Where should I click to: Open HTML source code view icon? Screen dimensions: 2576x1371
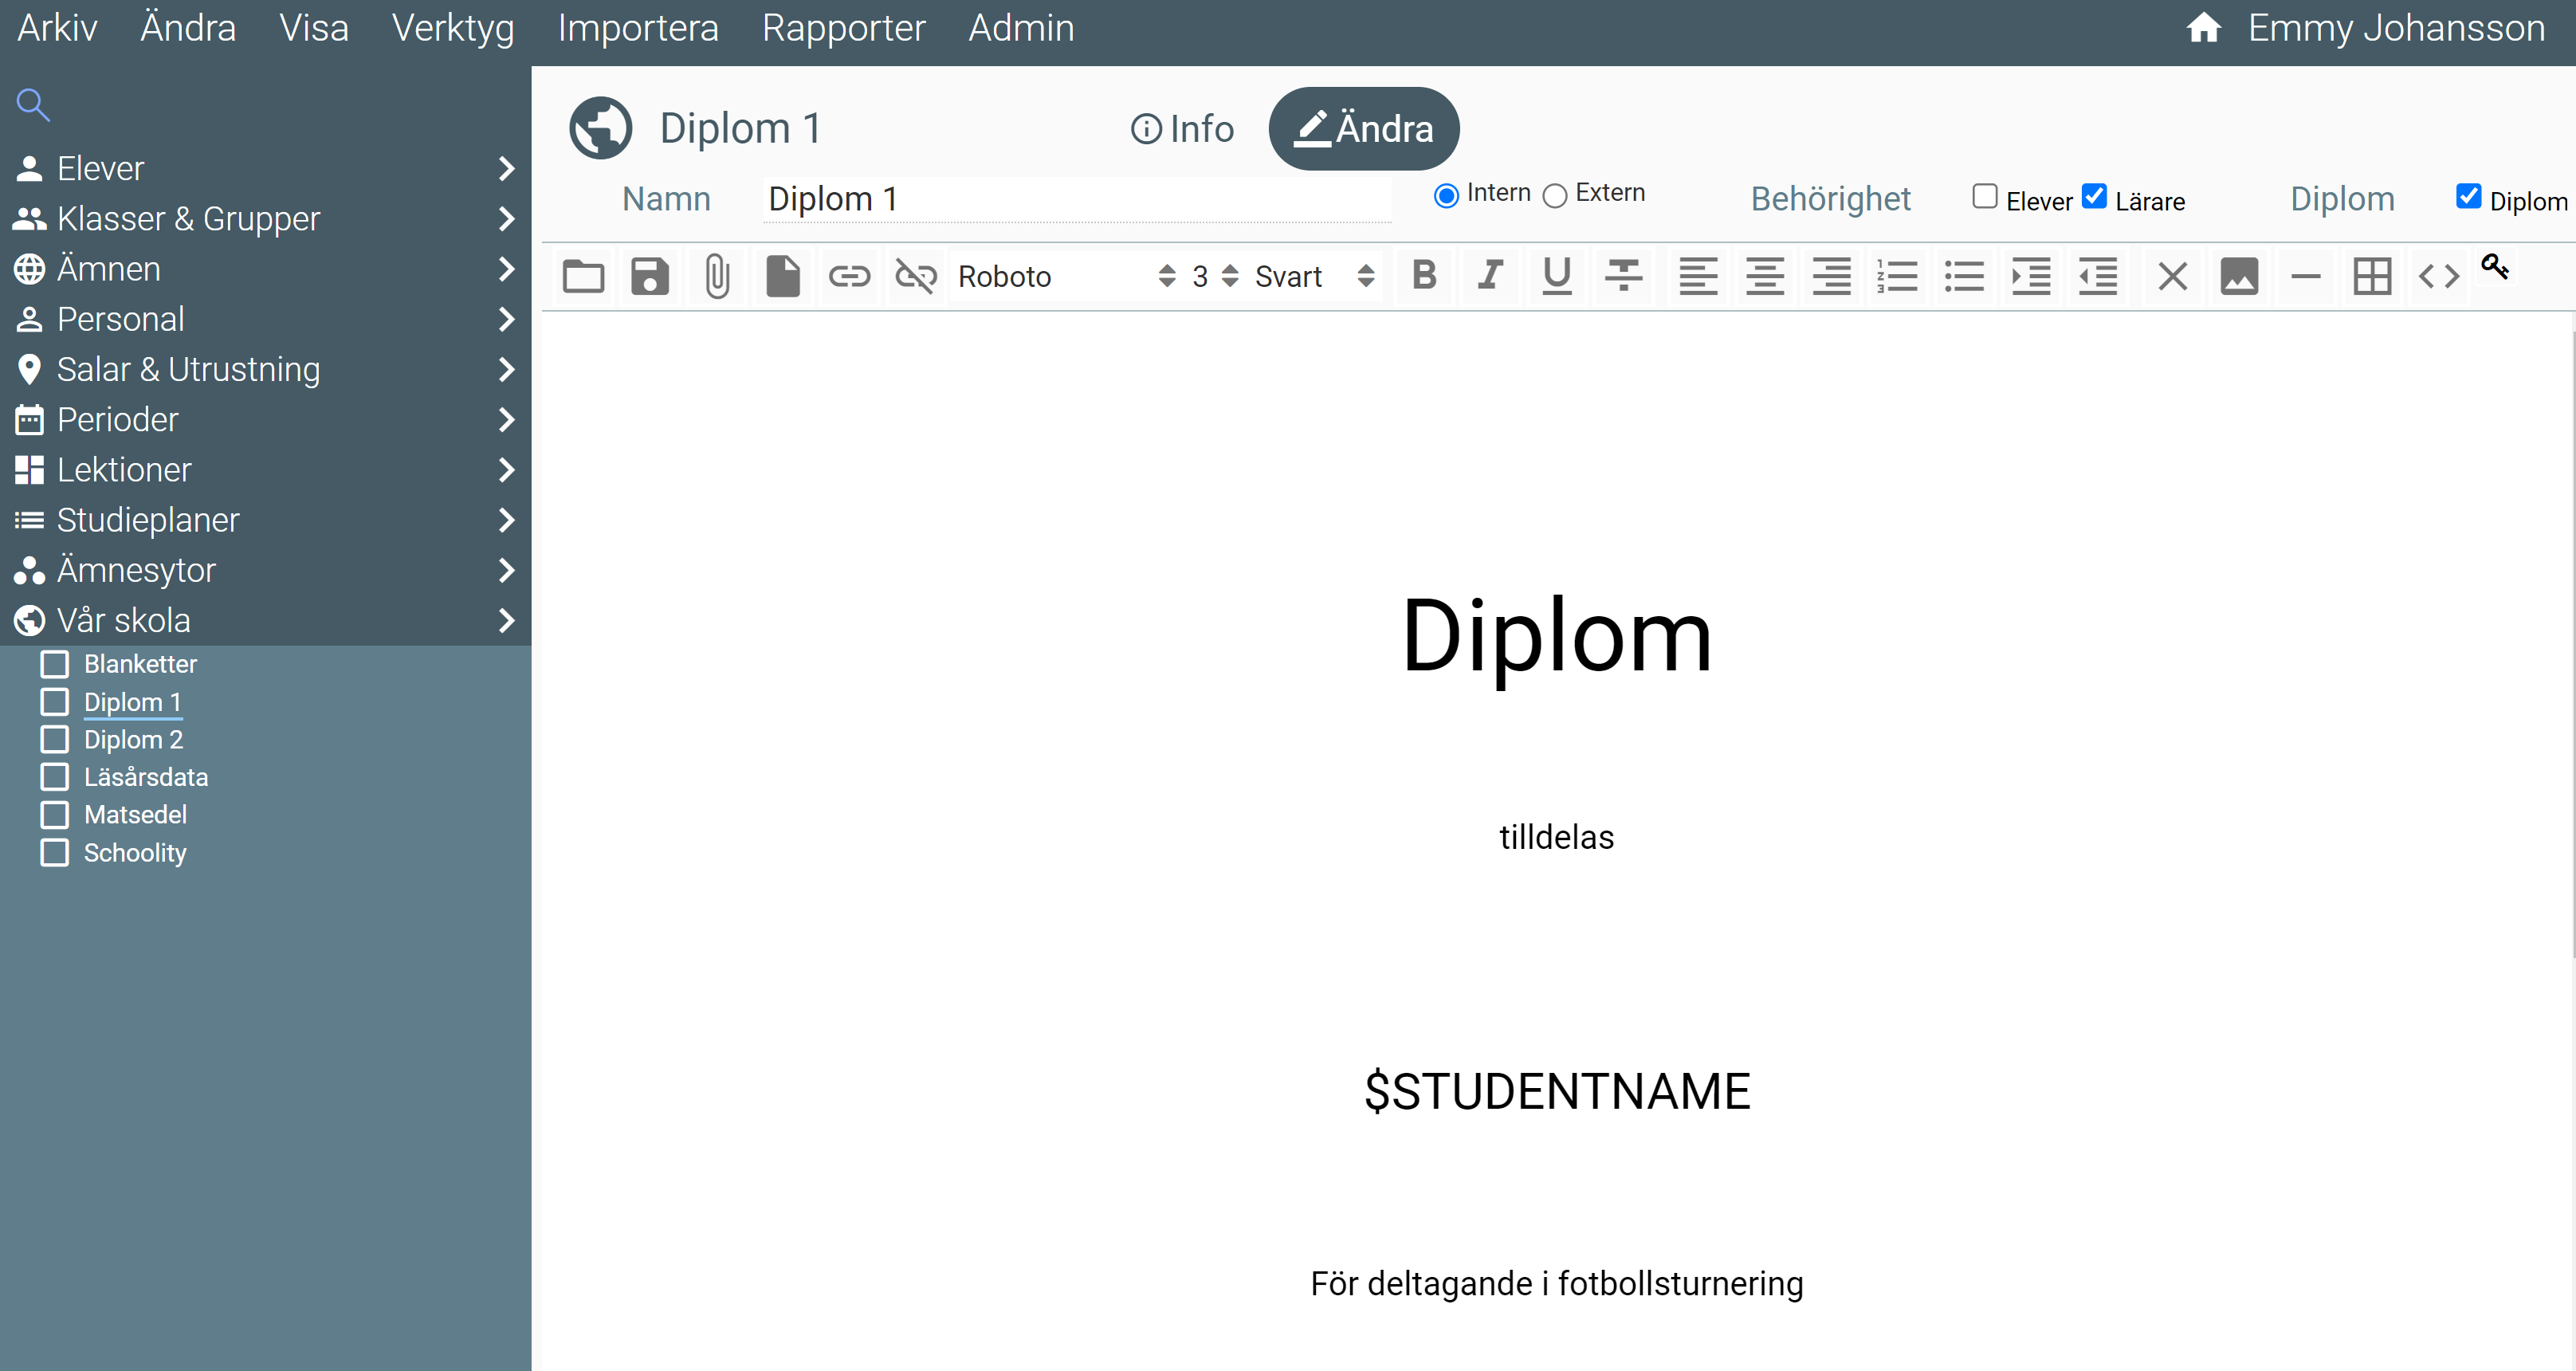tap(2438, 276)
